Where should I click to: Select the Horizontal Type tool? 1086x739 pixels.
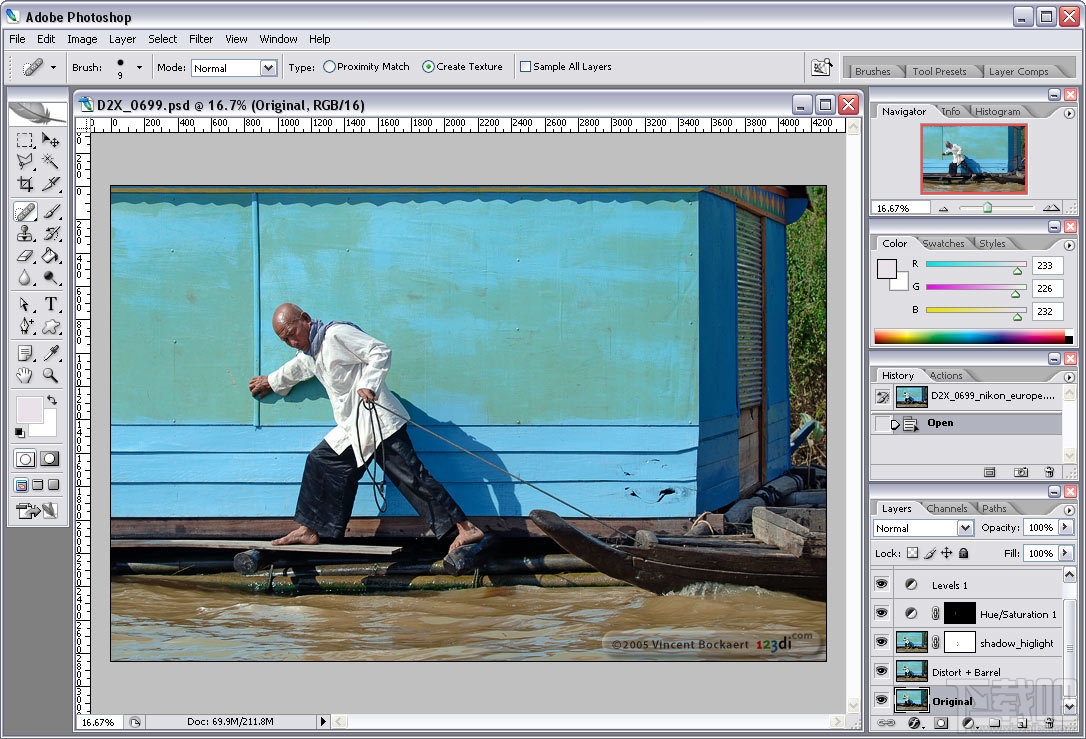[52, 301]
